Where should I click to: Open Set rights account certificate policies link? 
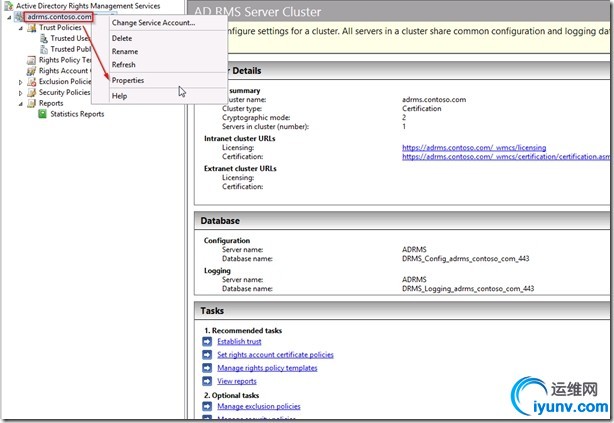pos(275,355)
